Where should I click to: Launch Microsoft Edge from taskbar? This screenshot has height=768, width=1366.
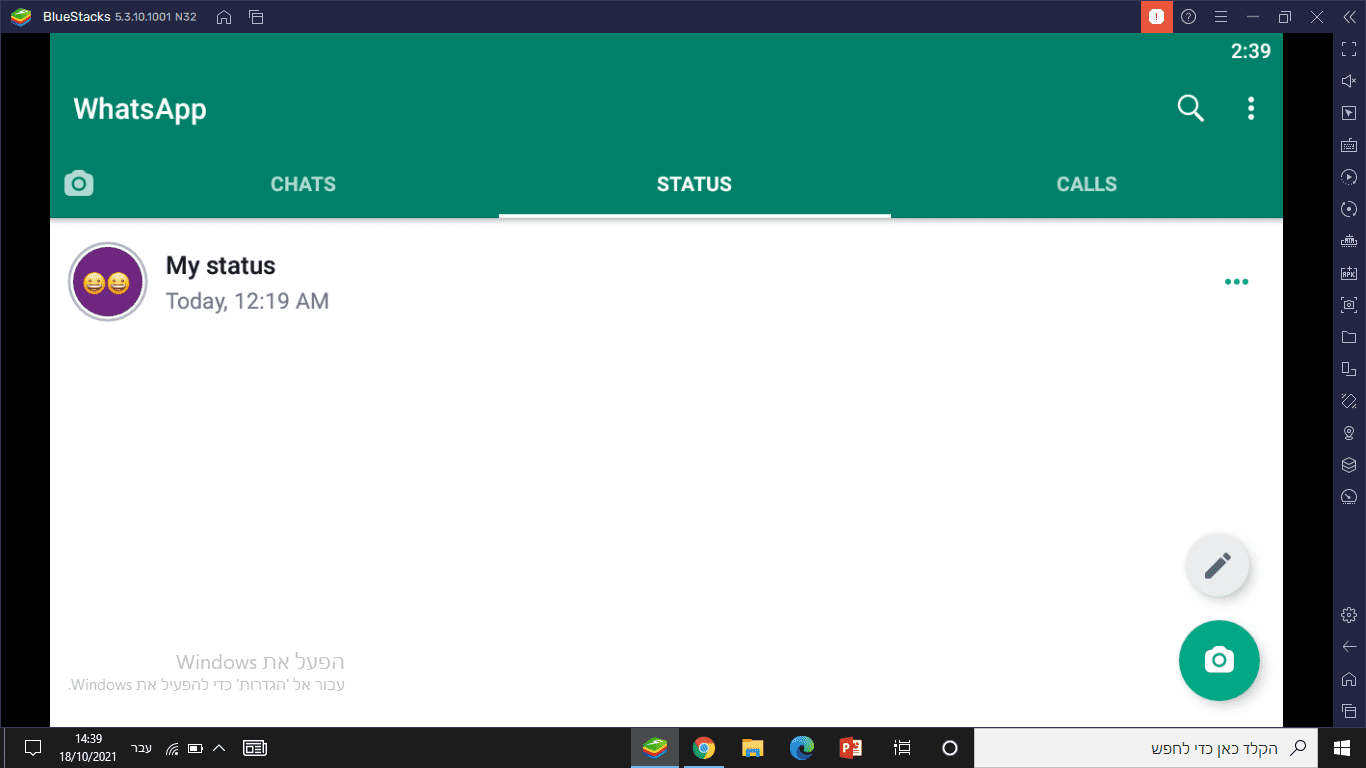coord(801,748)
